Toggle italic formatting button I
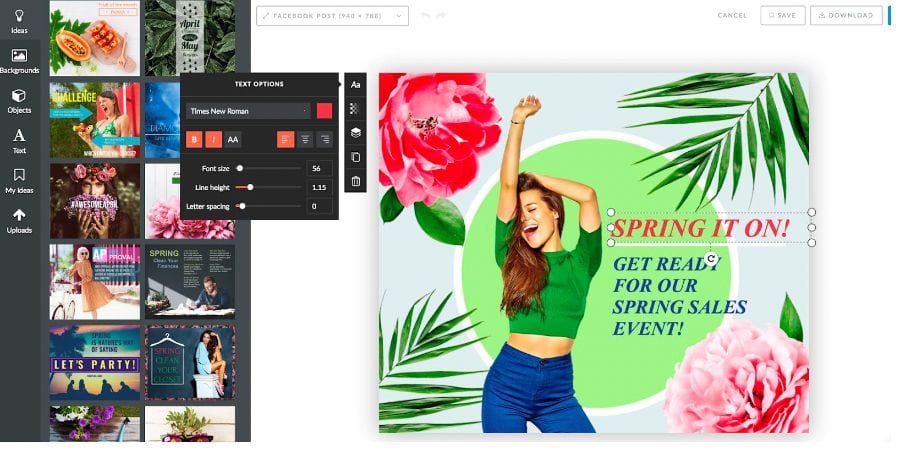Image resolution: width=911 pixels, height=461 pixels. coord(213,140)
